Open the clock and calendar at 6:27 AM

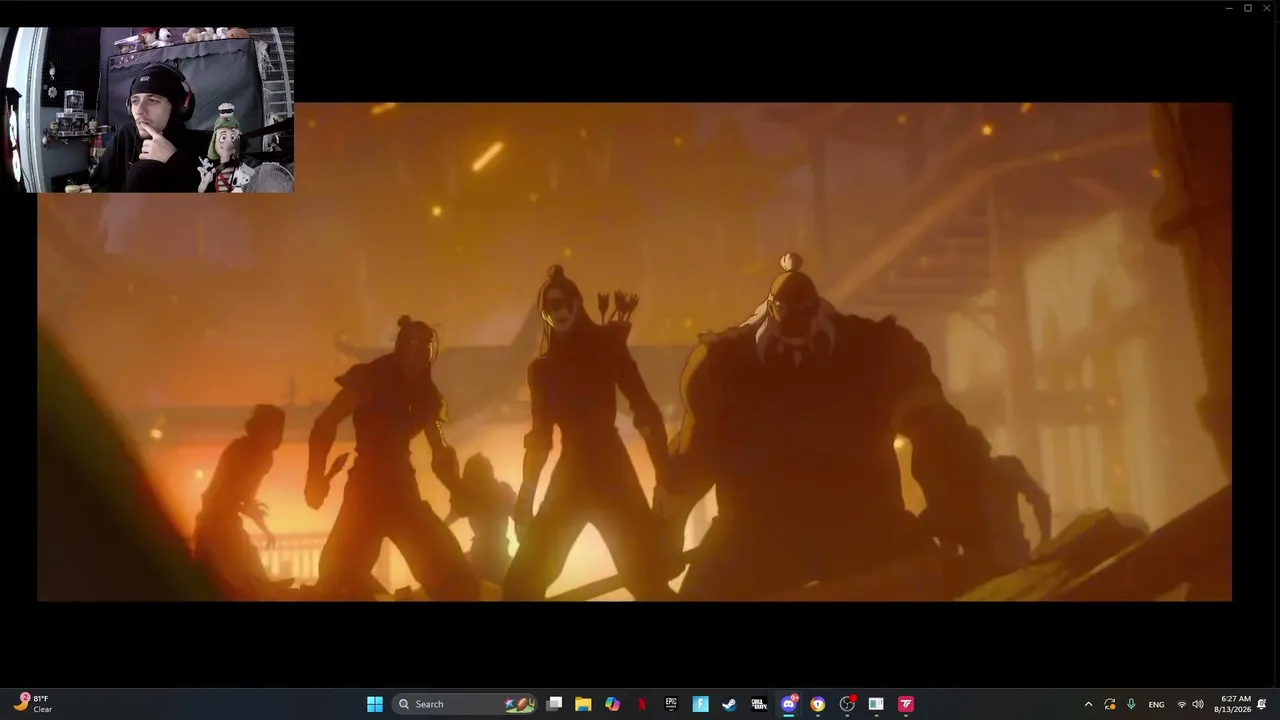tap(1232, 704)
